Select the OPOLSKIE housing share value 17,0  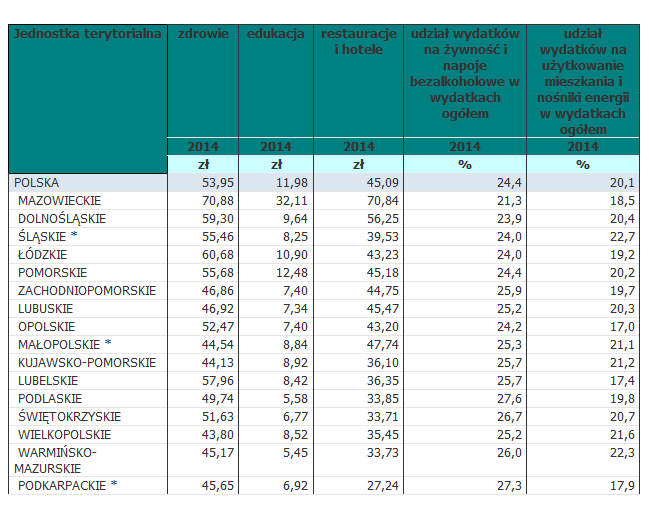point(622,327)
